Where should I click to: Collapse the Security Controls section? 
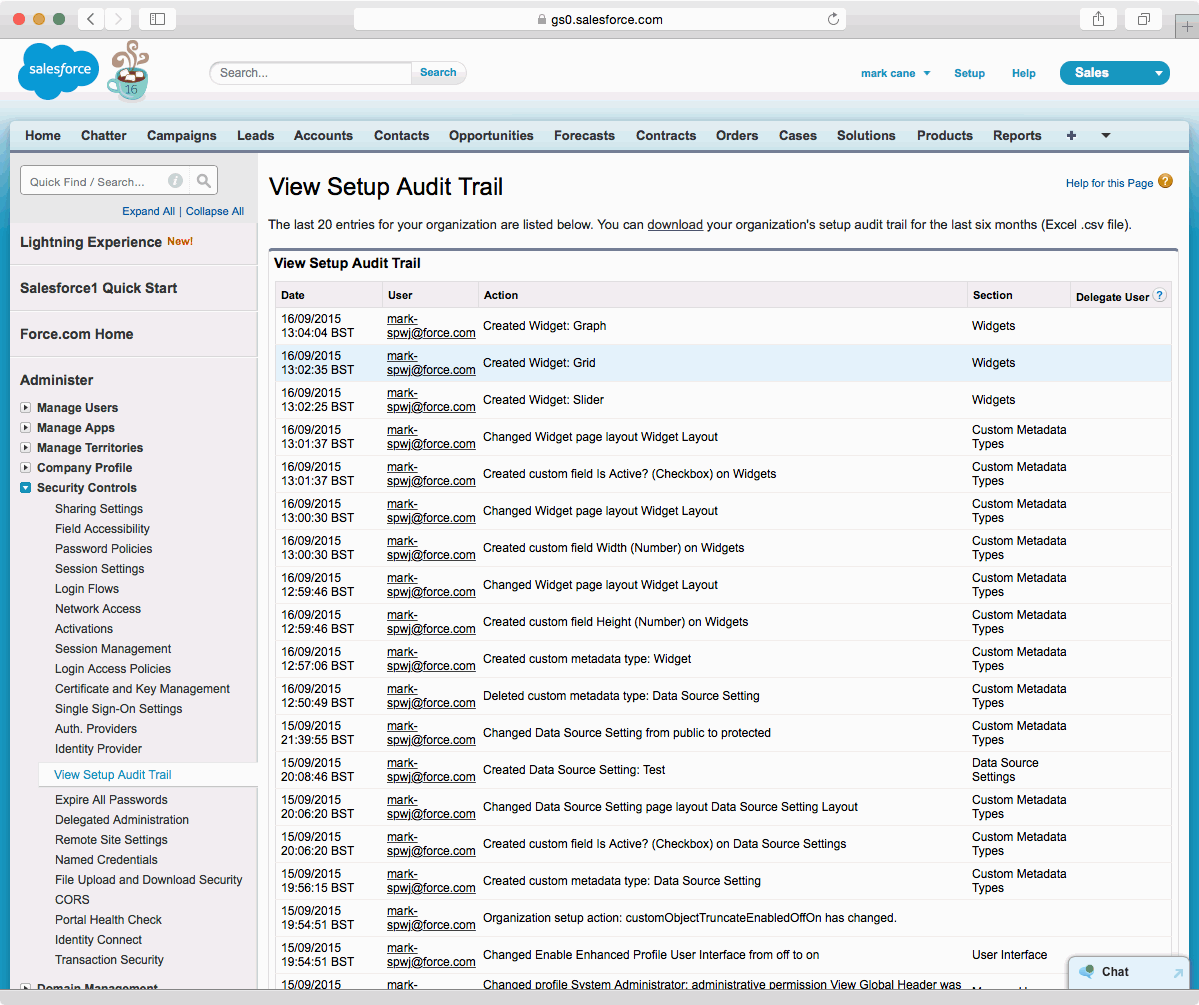[x=25, y=488]
